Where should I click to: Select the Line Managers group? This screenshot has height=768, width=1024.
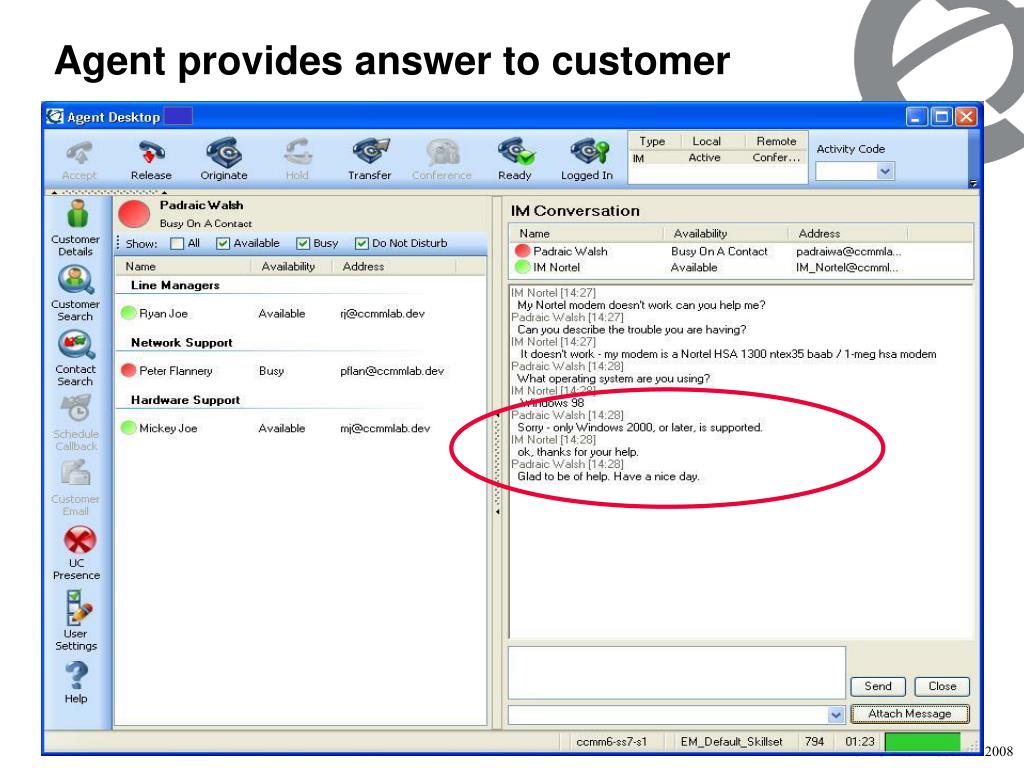tap(175, 285)
